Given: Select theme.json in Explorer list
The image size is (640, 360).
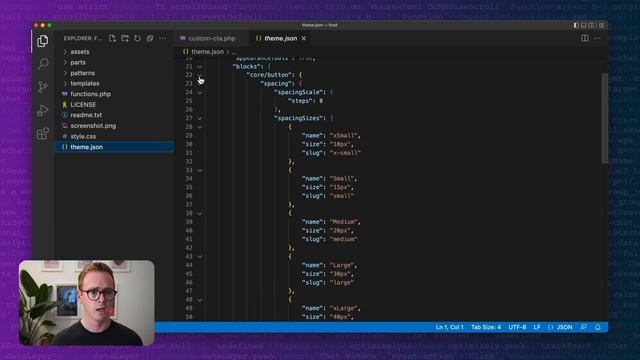Looking at the screenshot, I should point(114,147).
